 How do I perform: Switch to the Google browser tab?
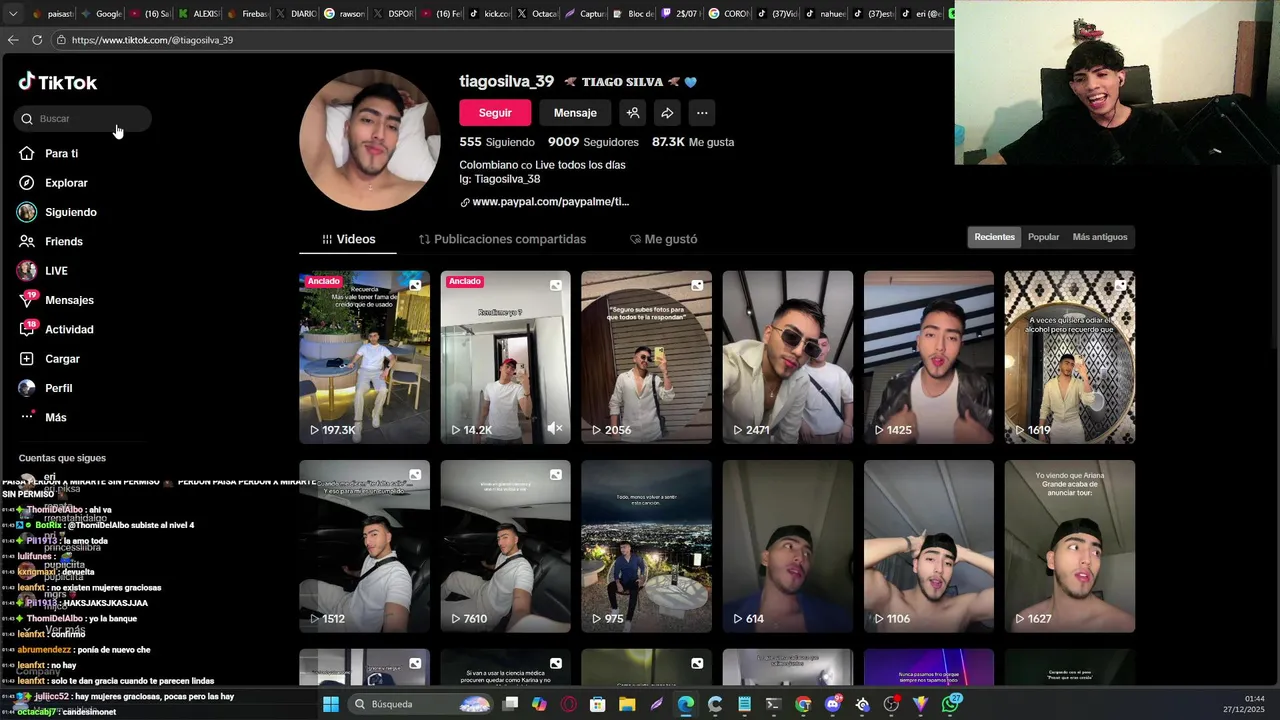pos(101,14)
